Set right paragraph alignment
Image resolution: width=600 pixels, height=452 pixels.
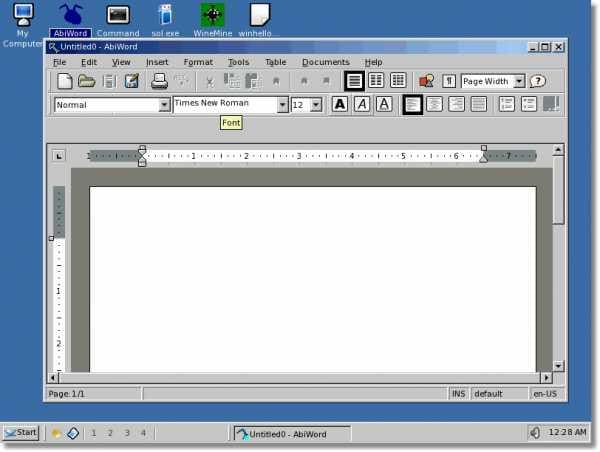[x=457, y=104]
